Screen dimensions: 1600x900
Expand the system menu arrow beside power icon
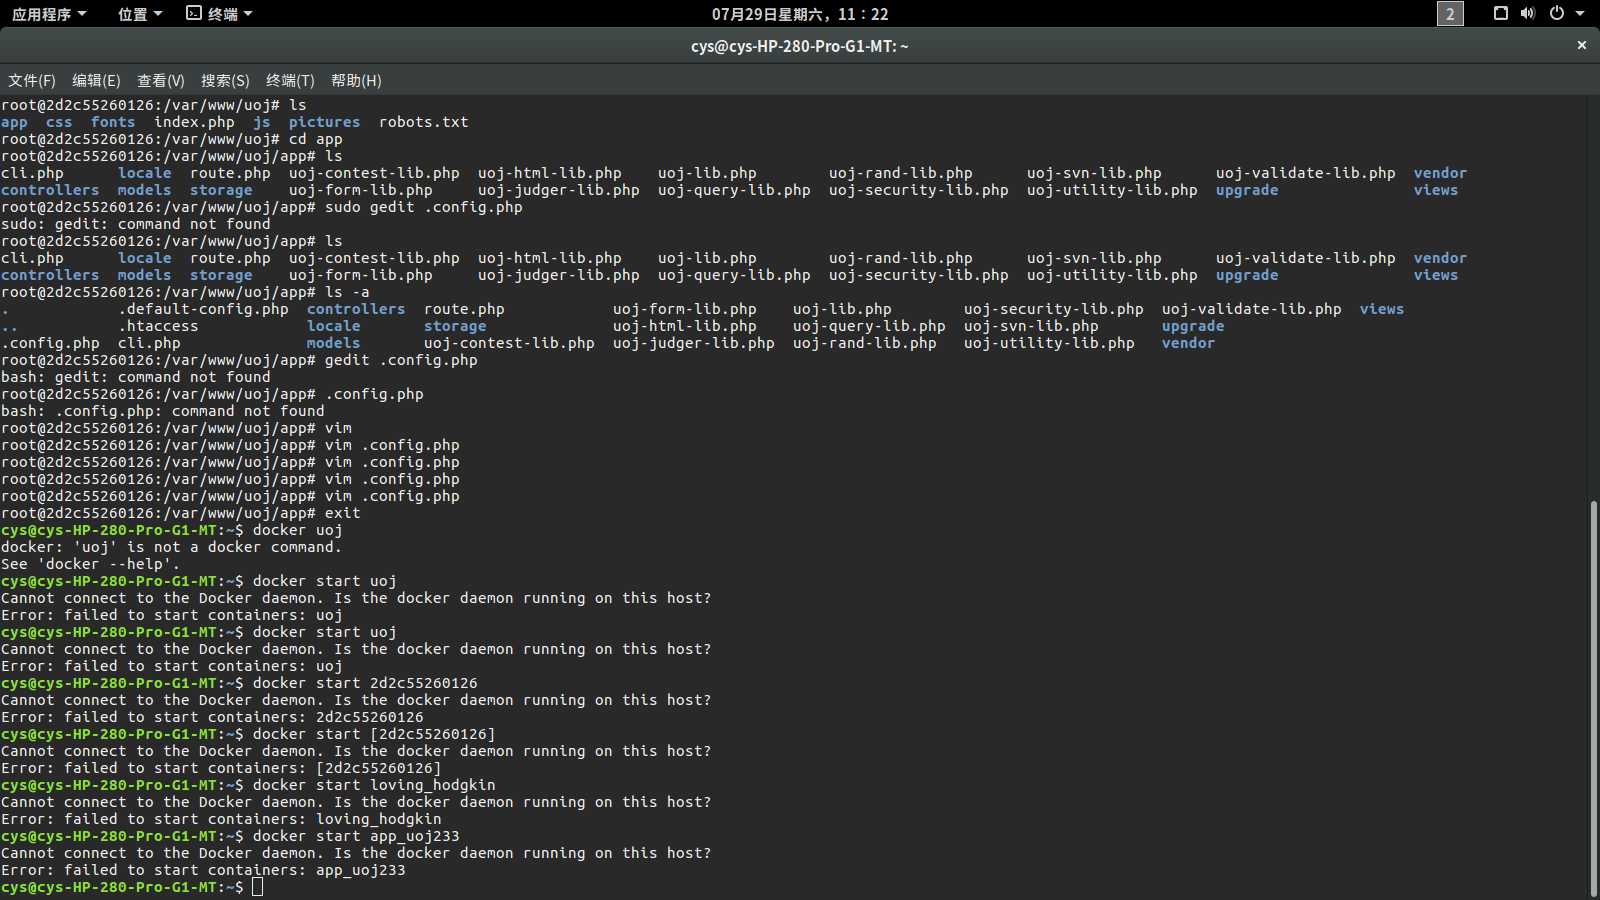click(1580, 14)
